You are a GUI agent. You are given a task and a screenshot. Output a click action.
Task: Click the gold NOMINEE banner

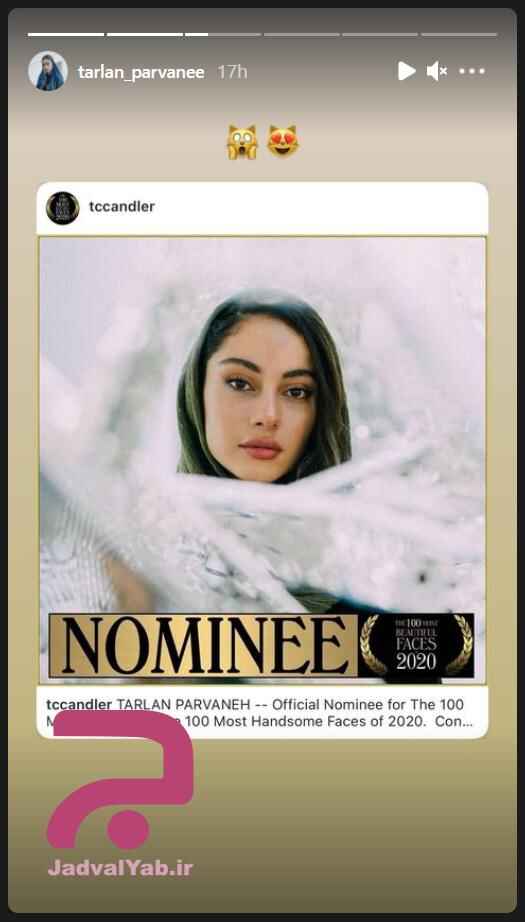[203, 645]
